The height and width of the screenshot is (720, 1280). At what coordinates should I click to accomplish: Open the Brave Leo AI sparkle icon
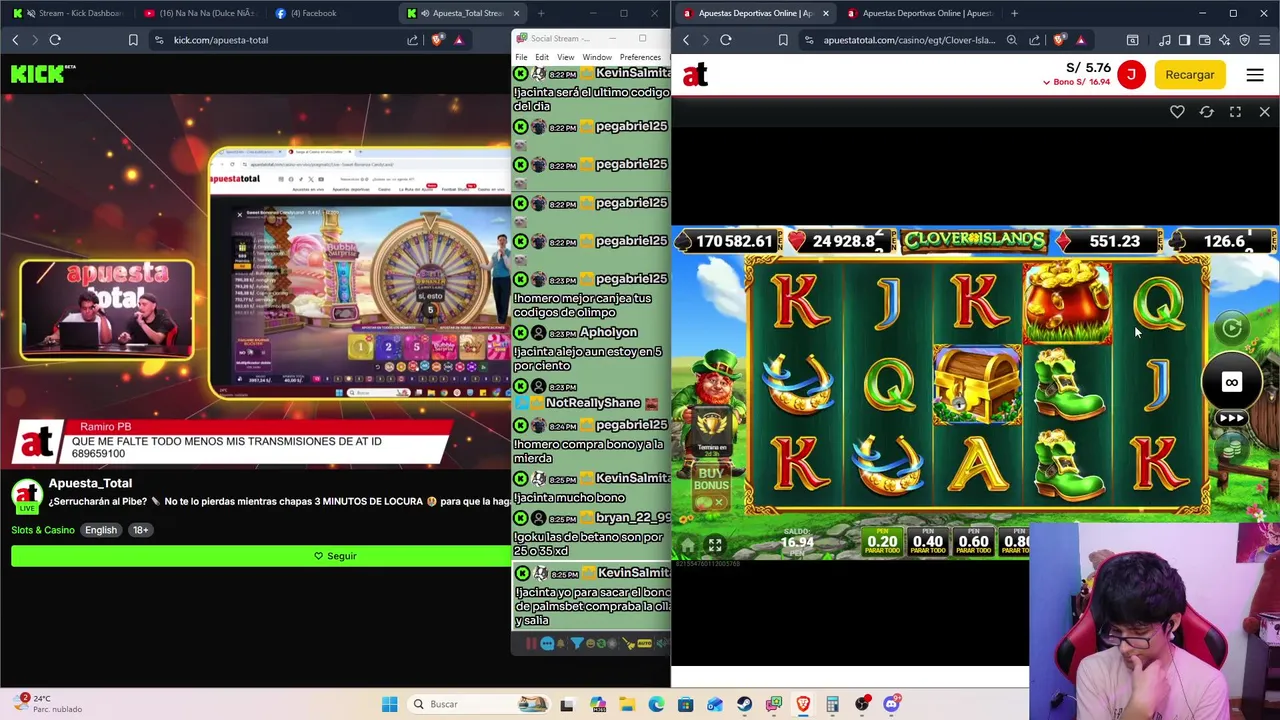click(x=1225, y=40)
